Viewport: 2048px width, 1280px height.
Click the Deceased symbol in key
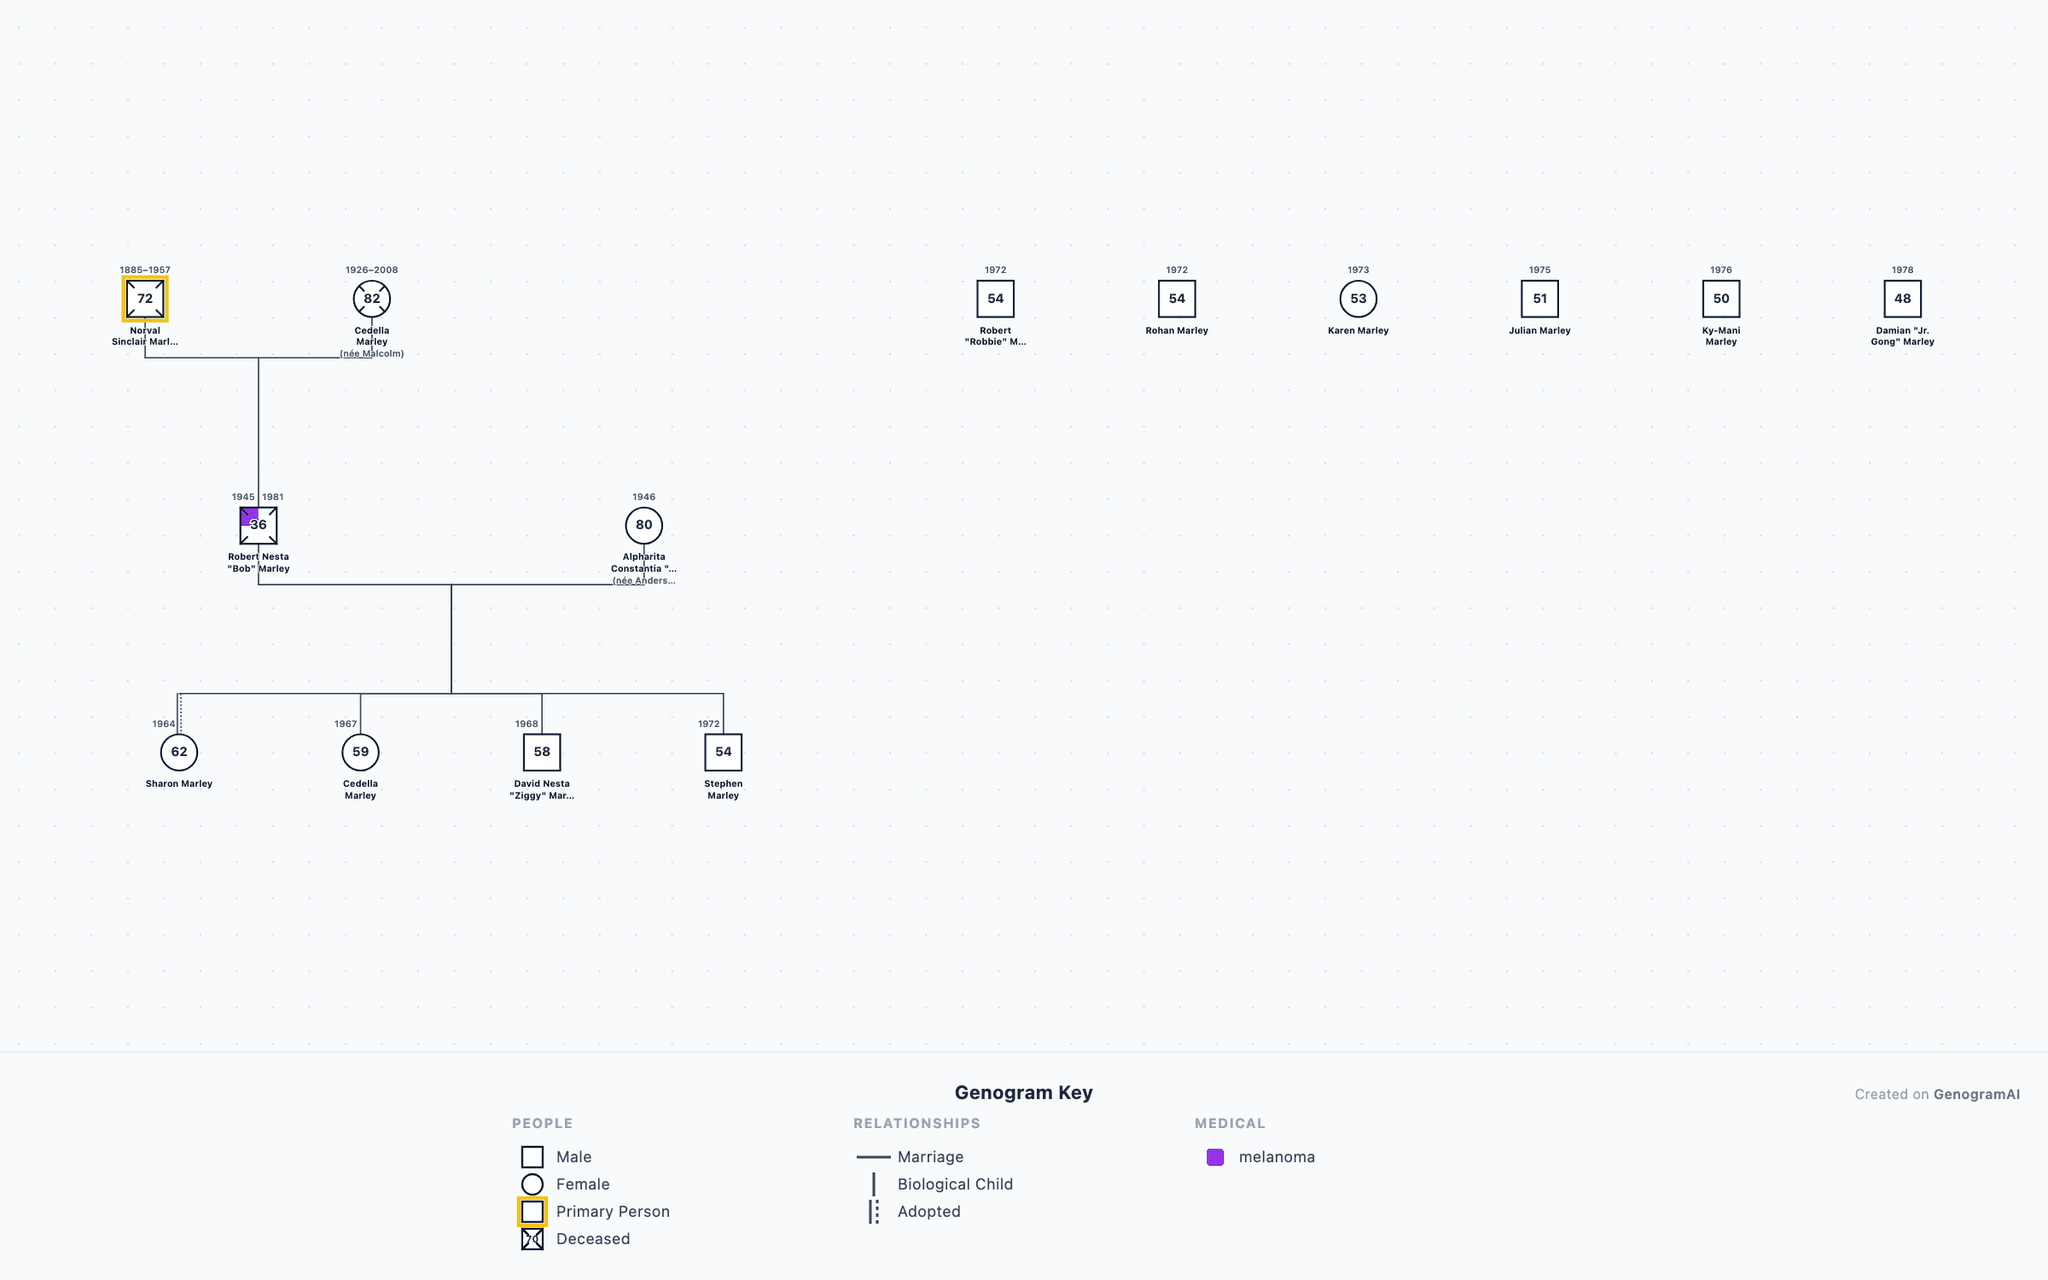point(532,1239)
